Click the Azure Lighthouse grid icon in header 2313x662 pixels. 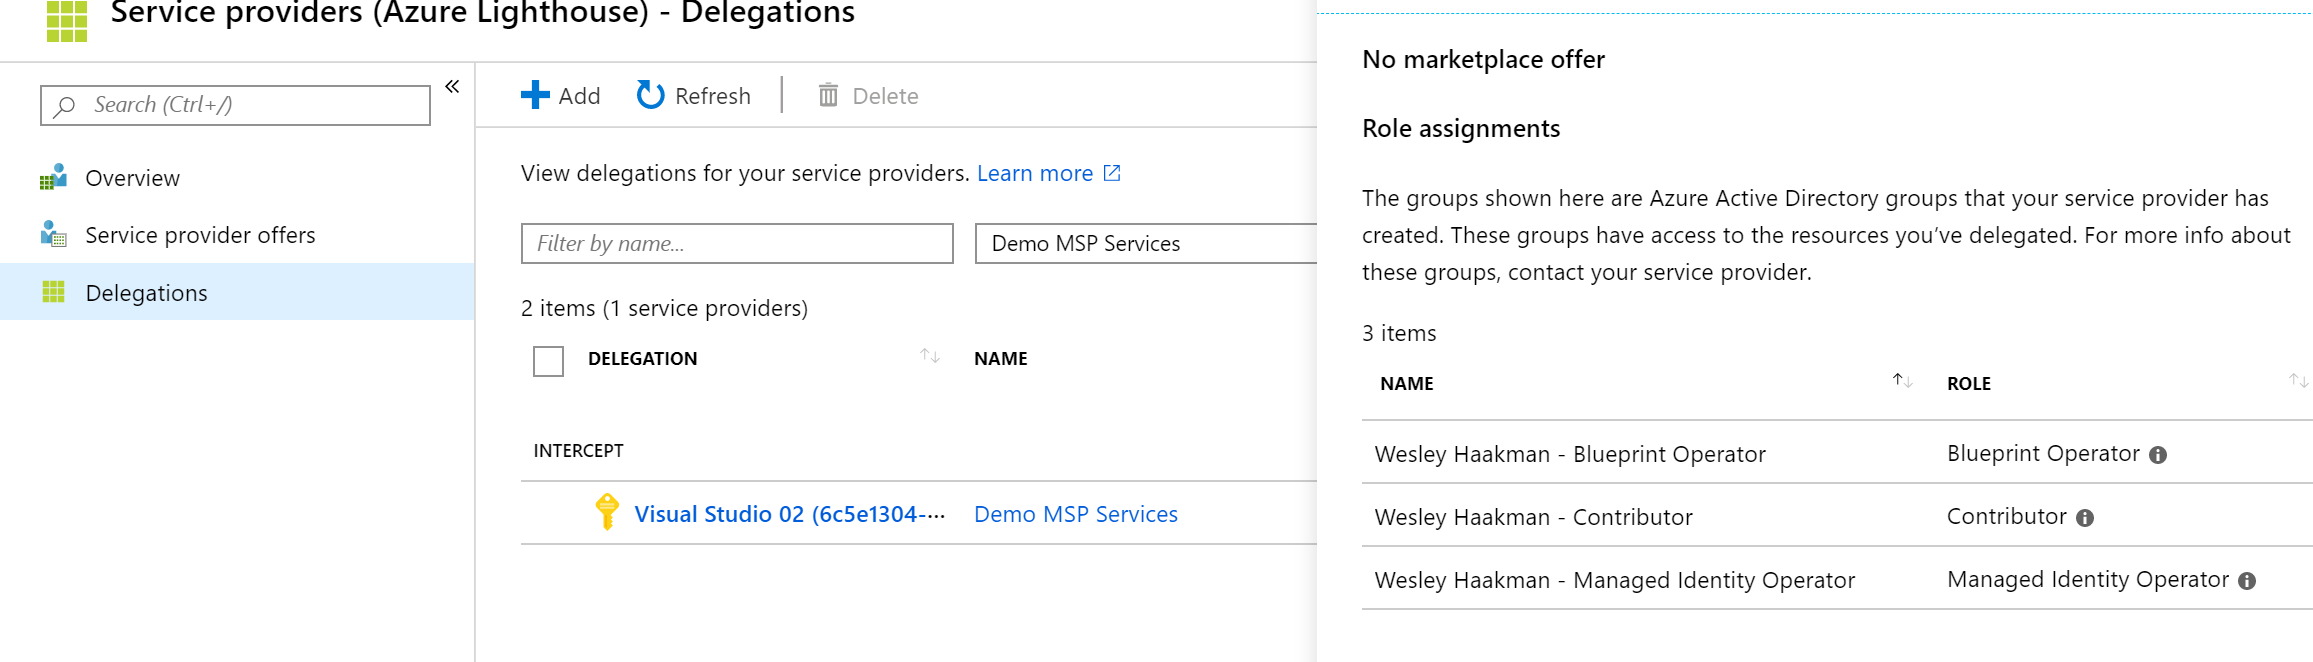click(67, 20)
